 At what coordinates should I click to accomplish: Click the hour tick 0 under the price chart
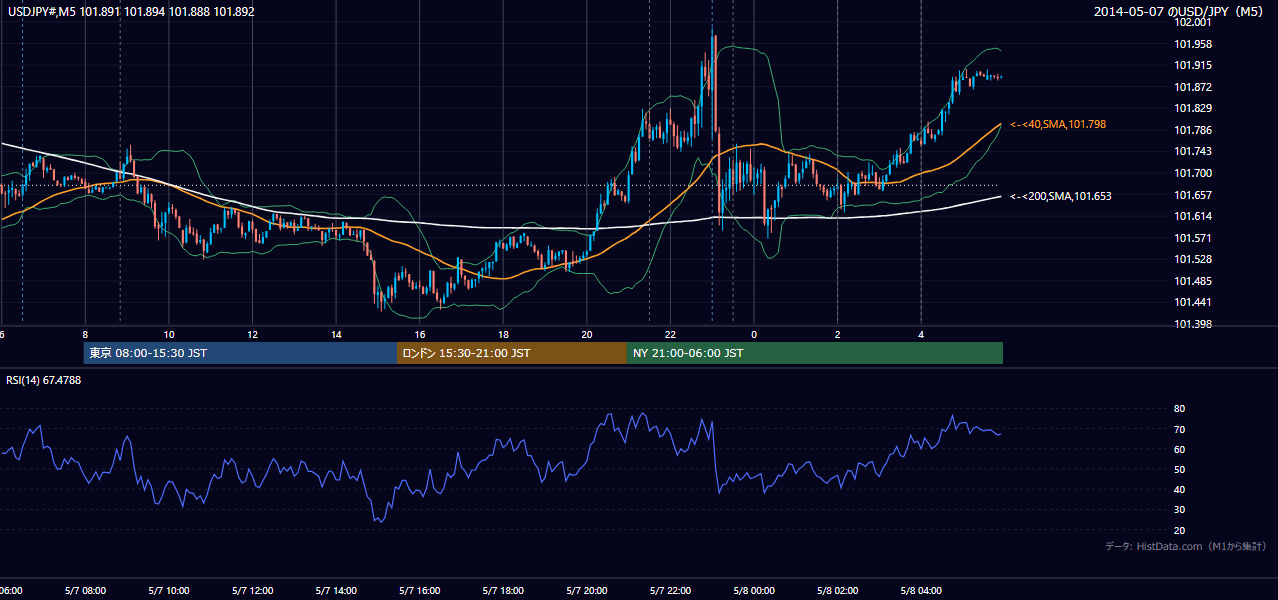[x=754, y=335]
